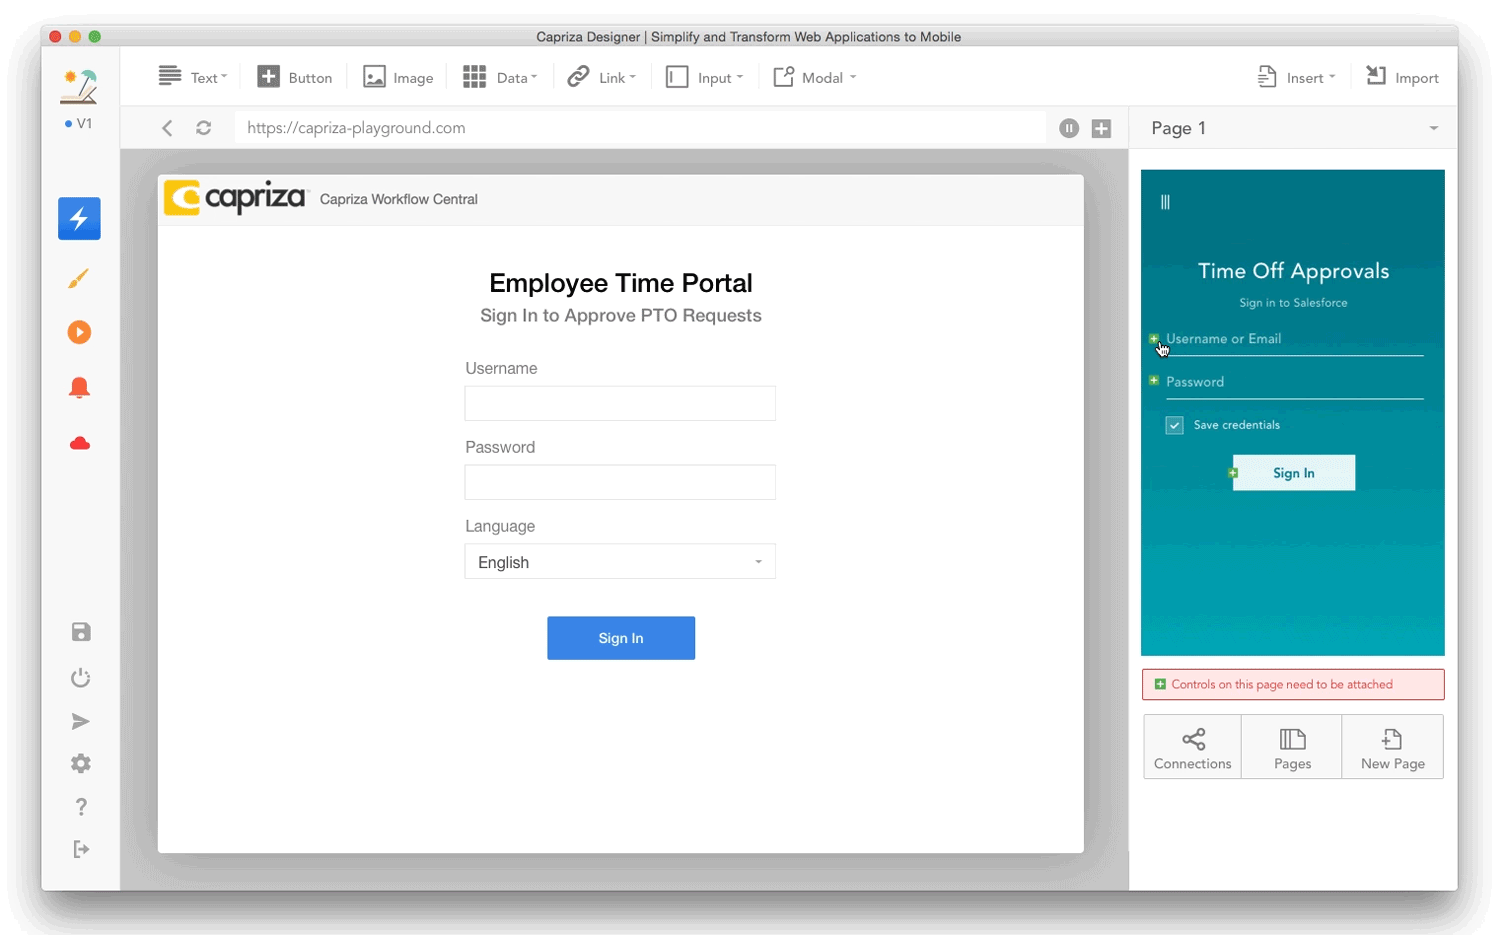Click the beach umbrella app logo
Image resolution: width=1505 pixels, height=935 pixels.
[79, 87]
